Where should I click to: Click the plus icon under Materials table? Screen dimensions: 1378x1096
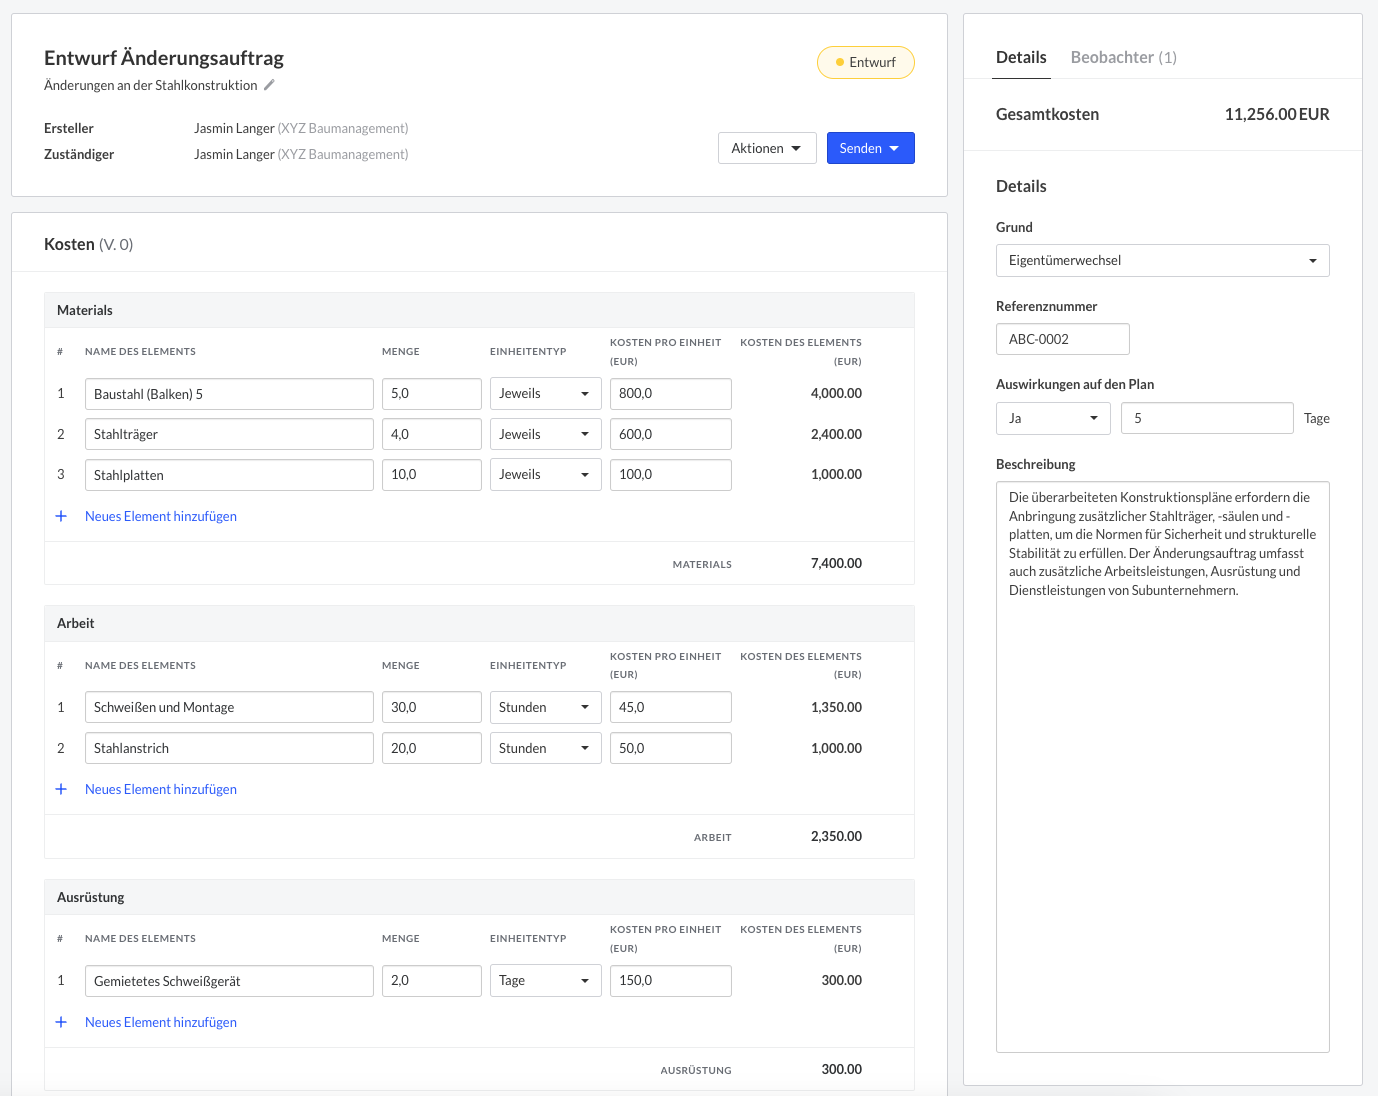61,516
